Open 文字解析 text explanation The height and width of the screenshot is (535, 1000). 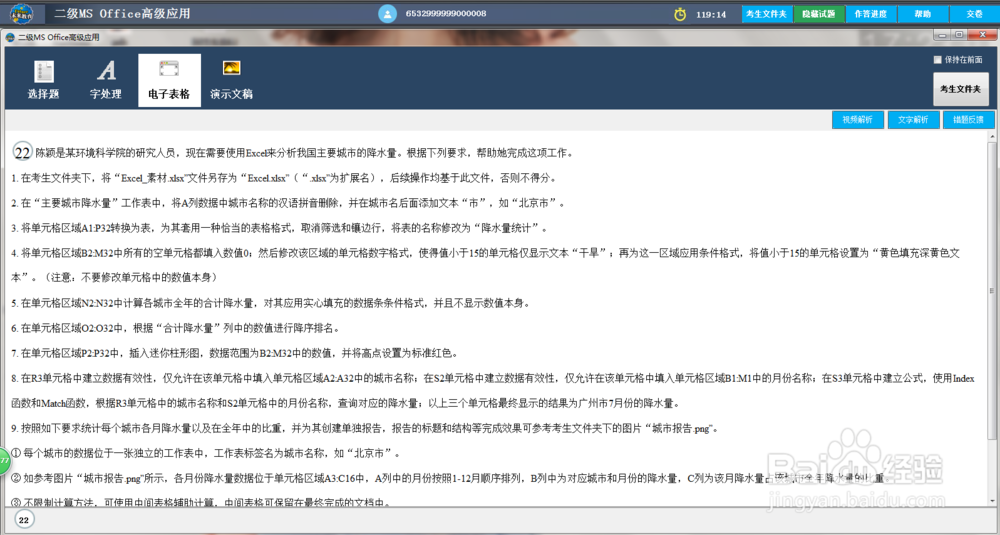[x=913, y=120]
